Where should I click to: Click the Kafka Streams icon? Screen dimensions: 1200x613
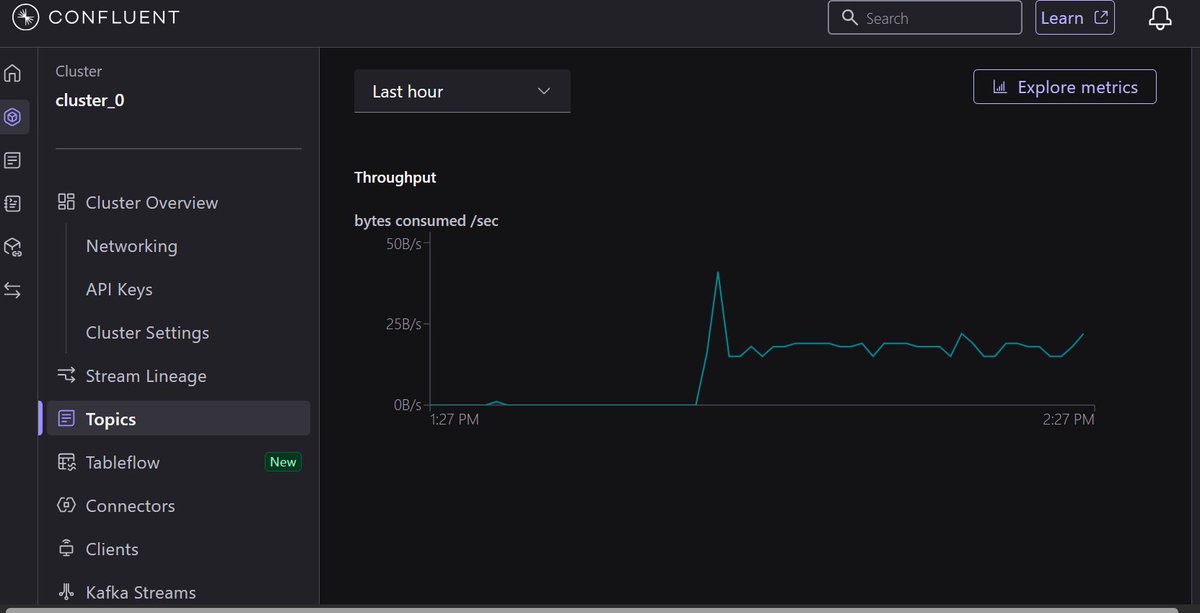coord(66,592)
